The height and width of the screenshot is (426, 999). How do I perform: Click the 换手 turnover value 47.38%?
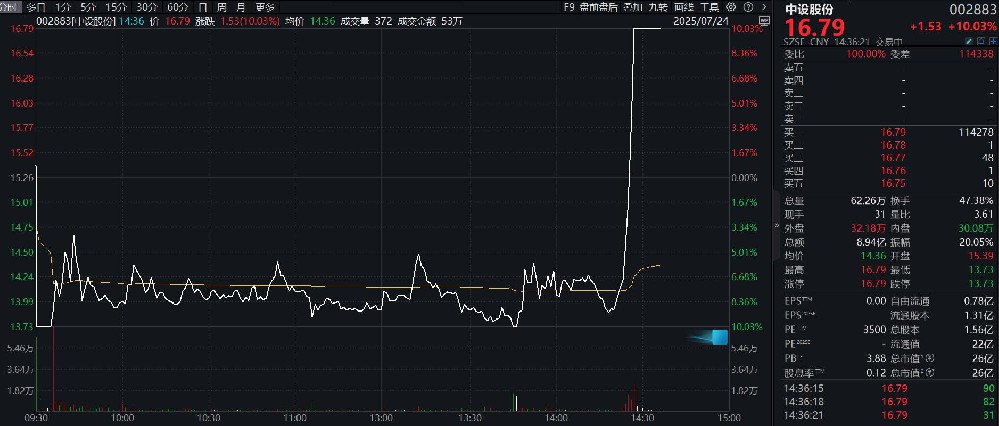[x=977, y=202]
